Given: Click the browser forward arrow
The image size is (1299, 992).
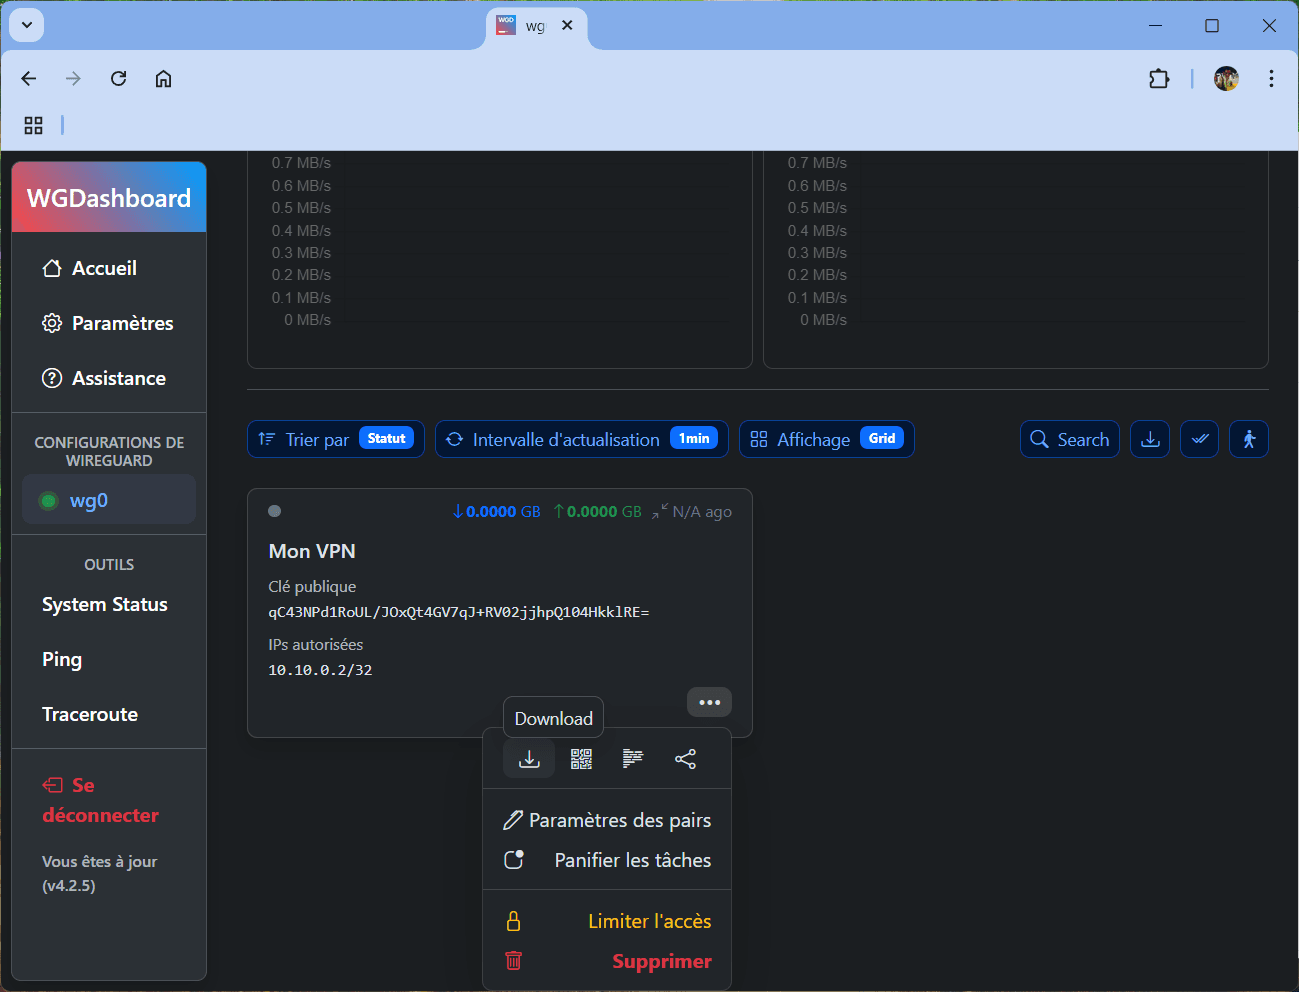Looking at the screenshot, I should tap(73, 78).
